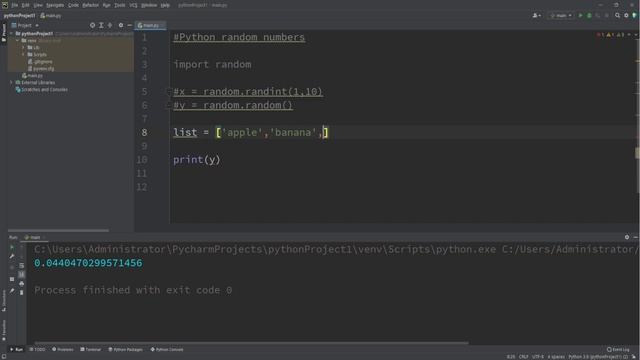The height and width of the screenshot is (360, 640).
Task: Expand the Scripts folder
Action: [23, 55]
